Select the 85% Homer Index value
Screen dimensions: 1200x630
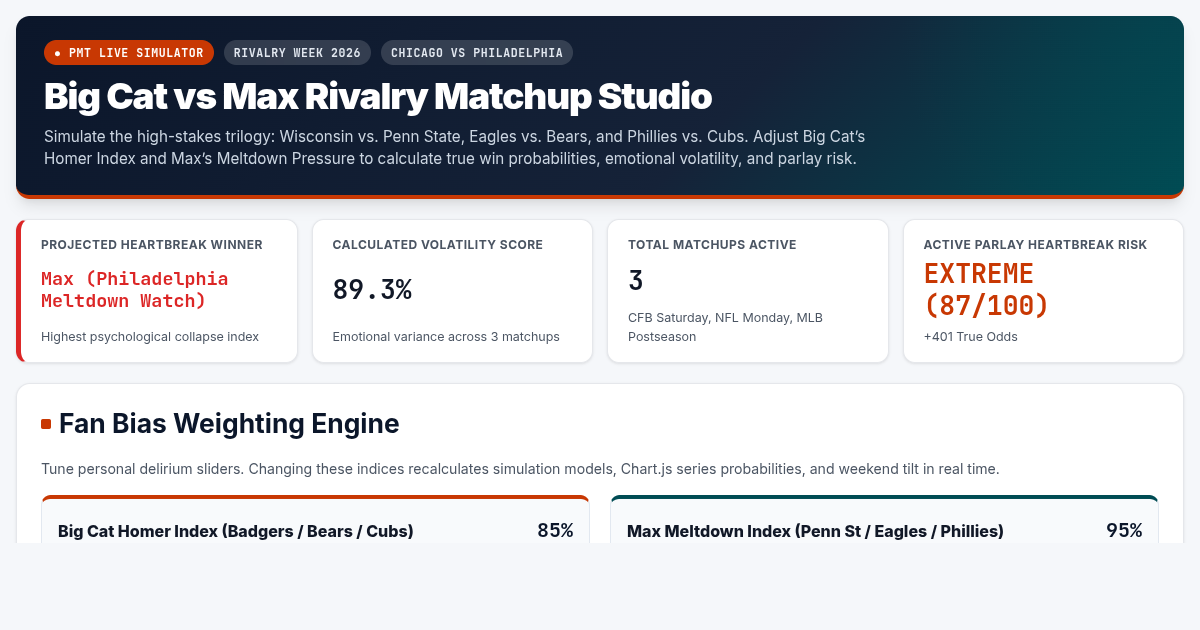tap(555, 531)
